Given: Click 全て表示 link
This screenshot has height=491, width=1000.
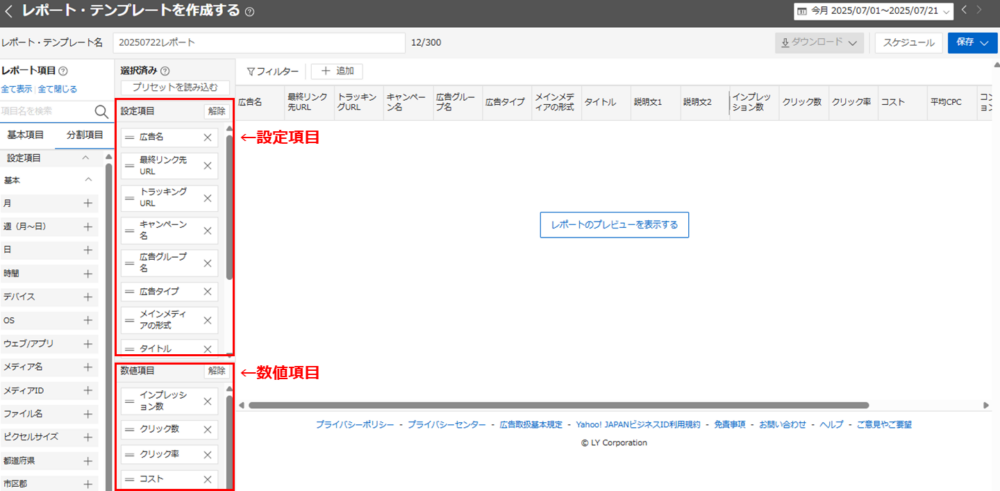Looking at the screenshot, I should pyautogui.click(x=17, y=89).
